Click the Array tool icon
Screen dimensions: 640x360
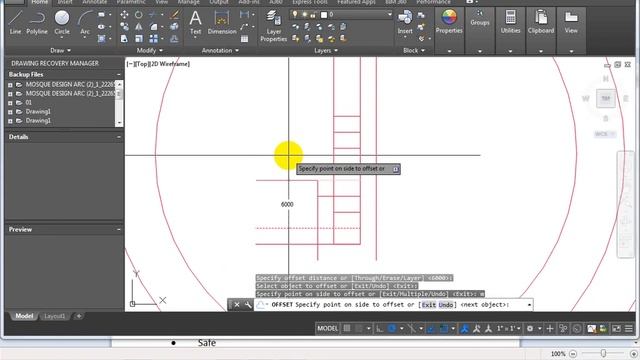click(x=153, y=39)
